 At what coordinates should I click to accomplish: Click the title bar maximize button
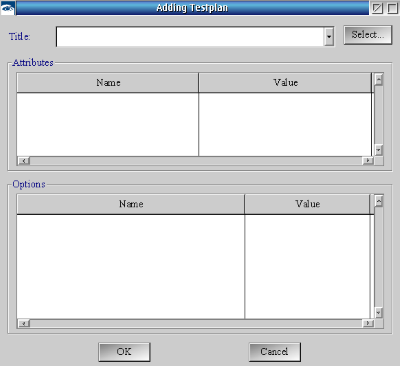392,8
